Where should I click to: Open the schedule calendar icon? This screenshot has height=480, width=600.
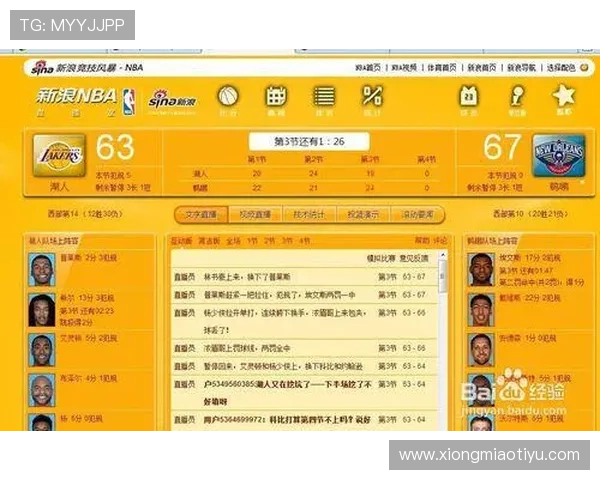(x=275, y=97)
